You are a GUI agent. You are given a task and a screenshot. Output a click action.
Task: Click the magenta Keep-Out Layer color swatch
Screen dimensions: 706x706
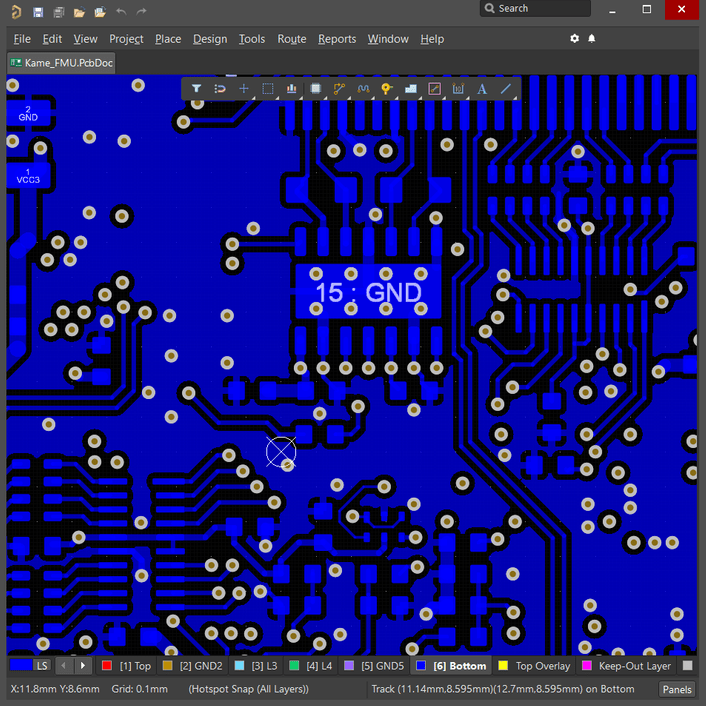pos(587,665)
